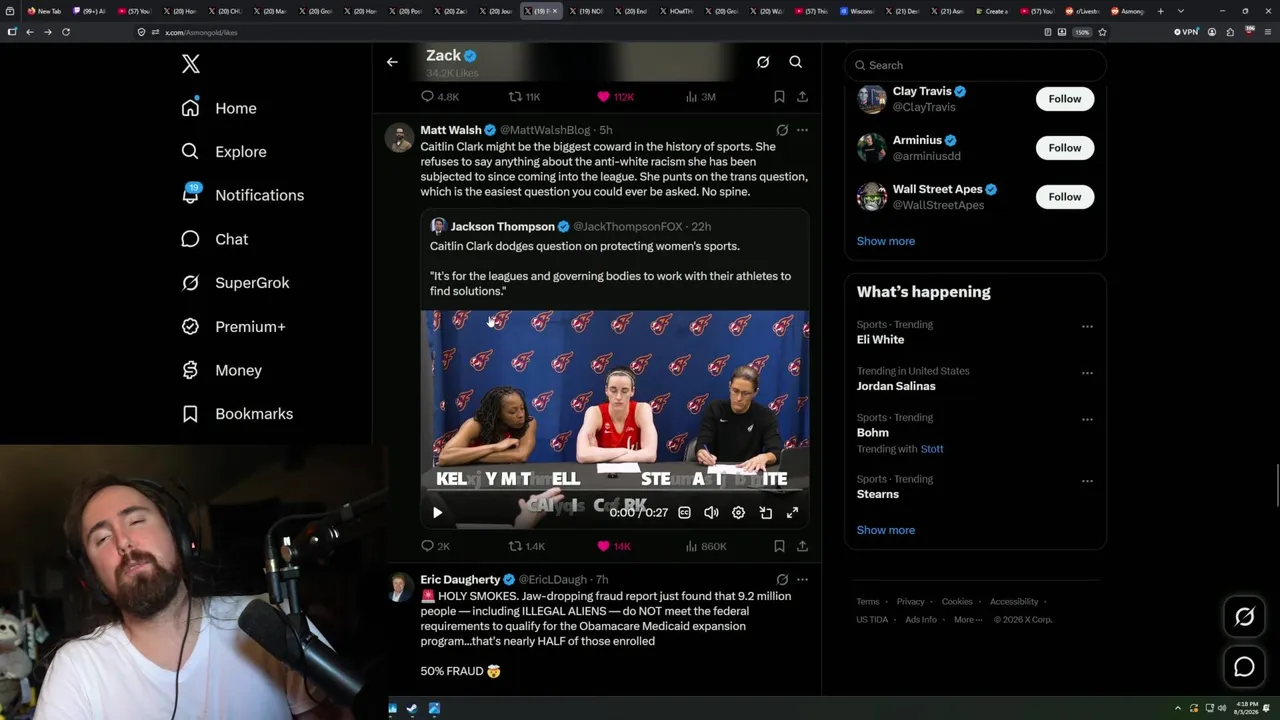Click the X logo in the sidebar
The image size is (1280, 720).
coord(191,64)
